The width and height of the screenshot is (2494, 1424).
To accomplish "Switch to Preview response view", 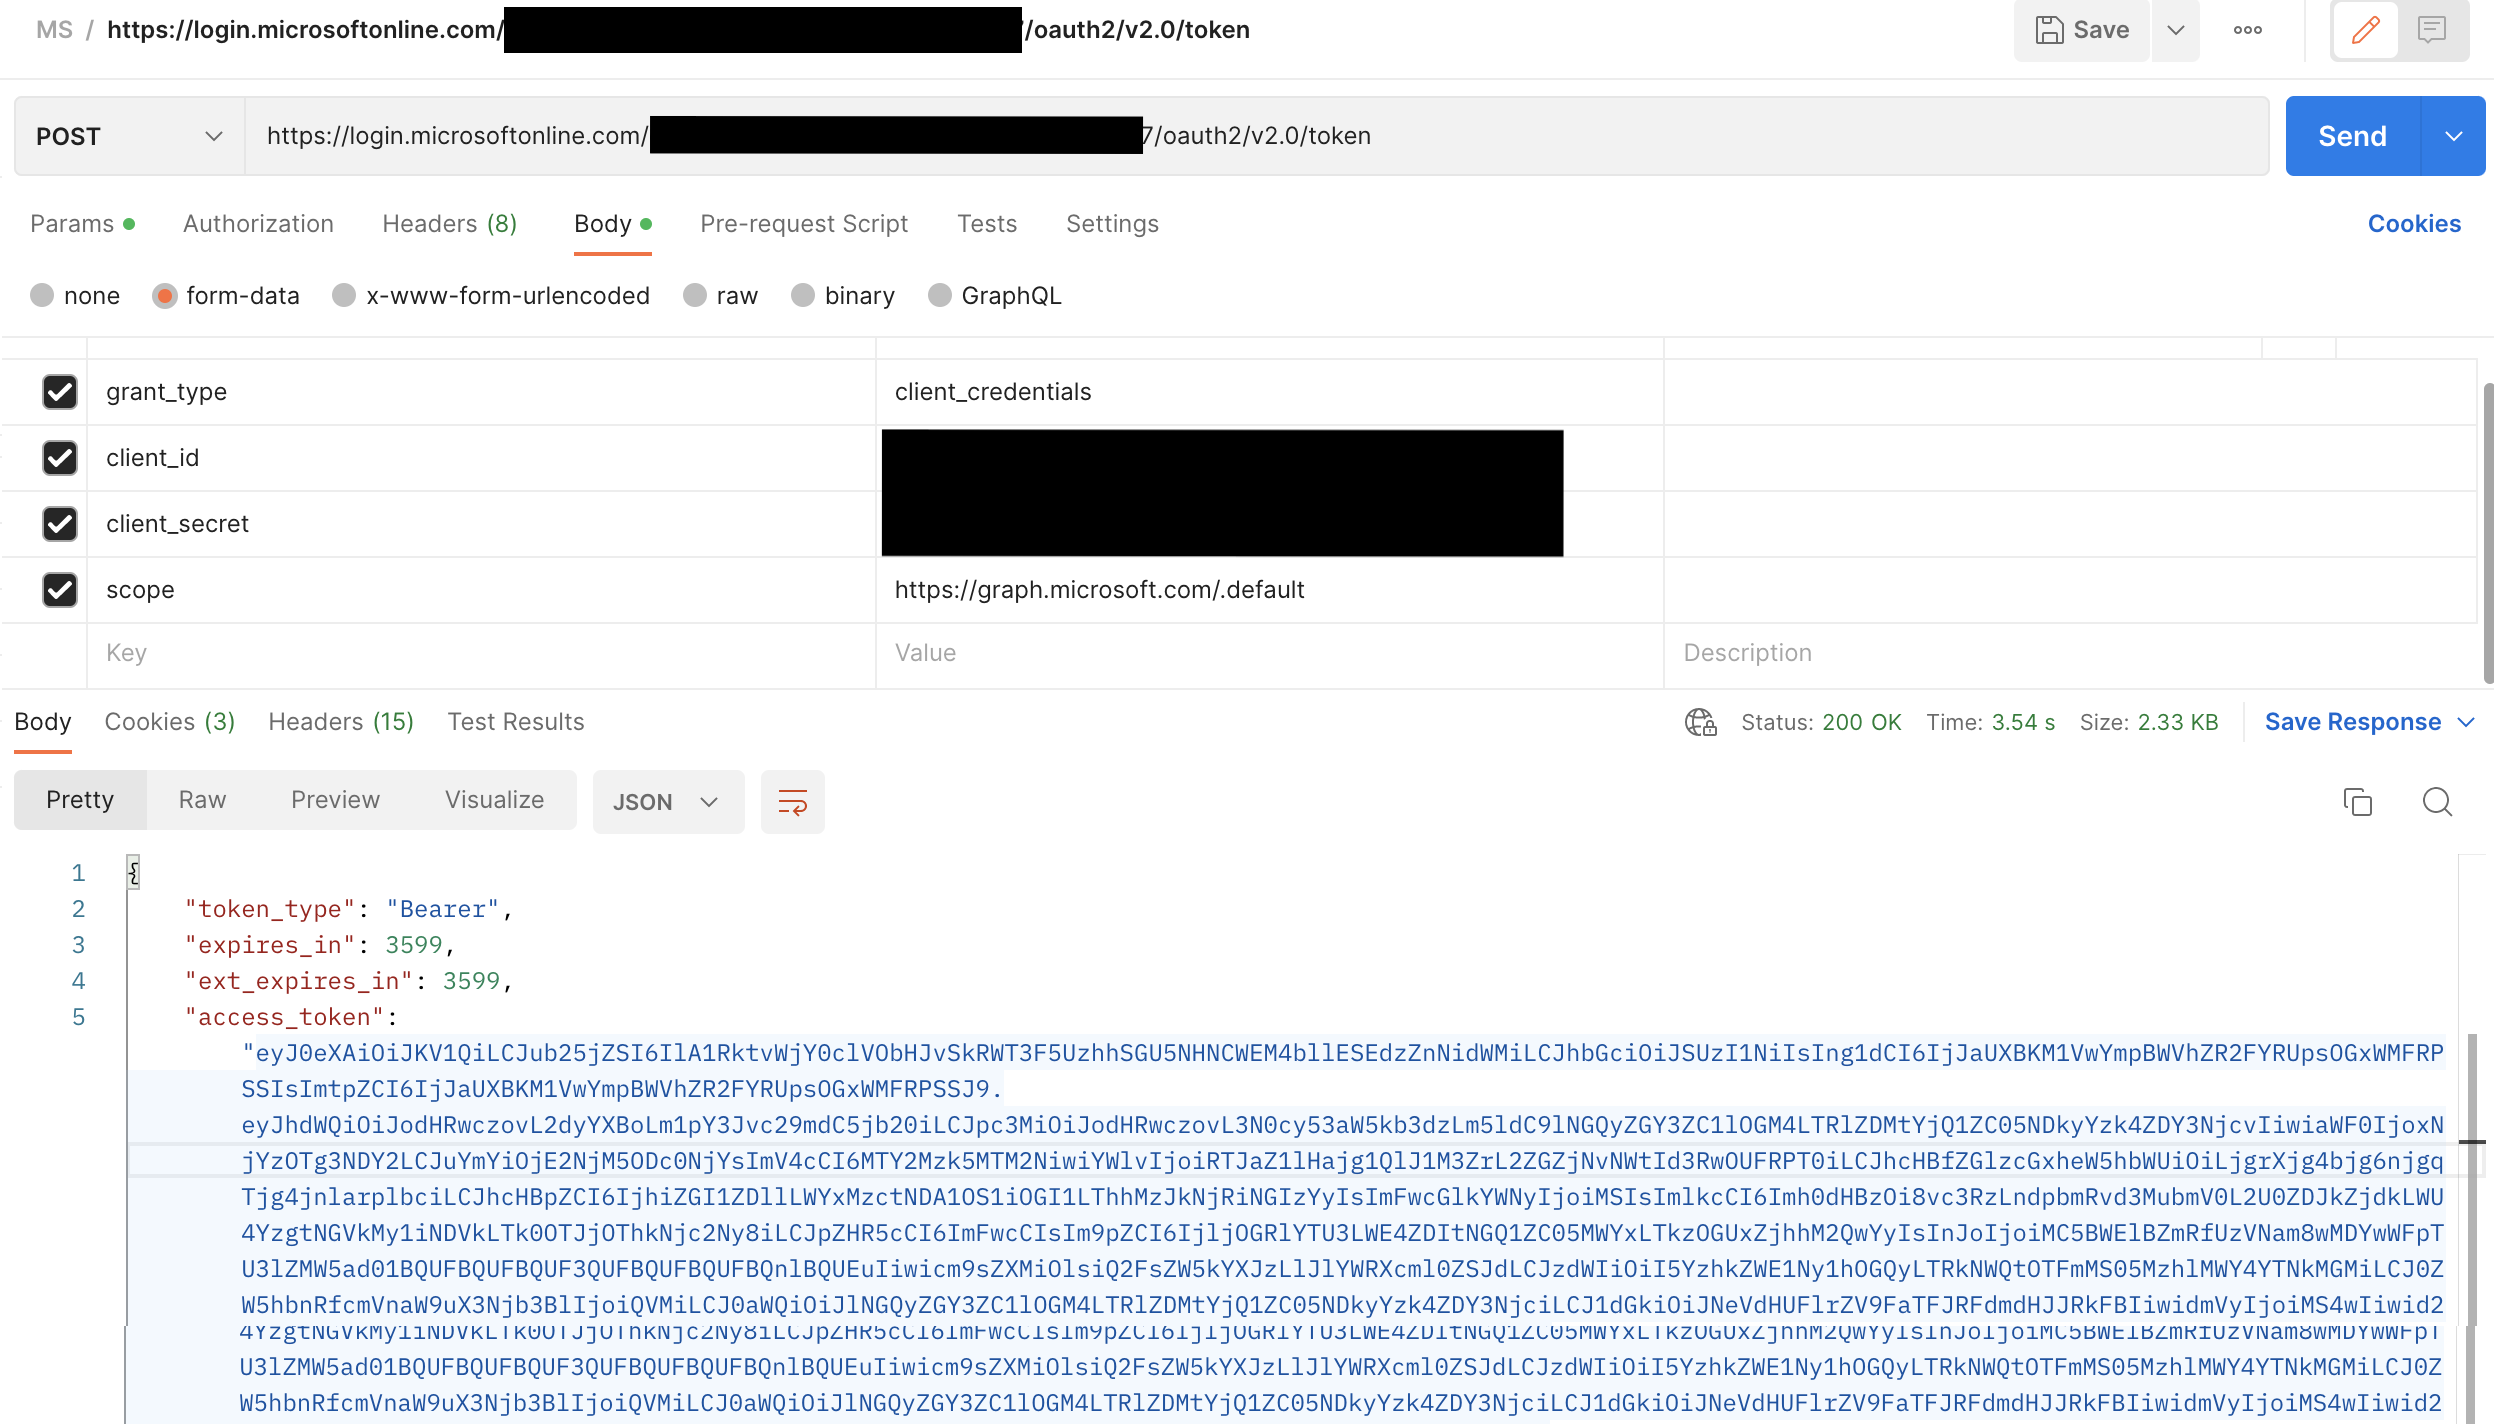I will point(335,800).
